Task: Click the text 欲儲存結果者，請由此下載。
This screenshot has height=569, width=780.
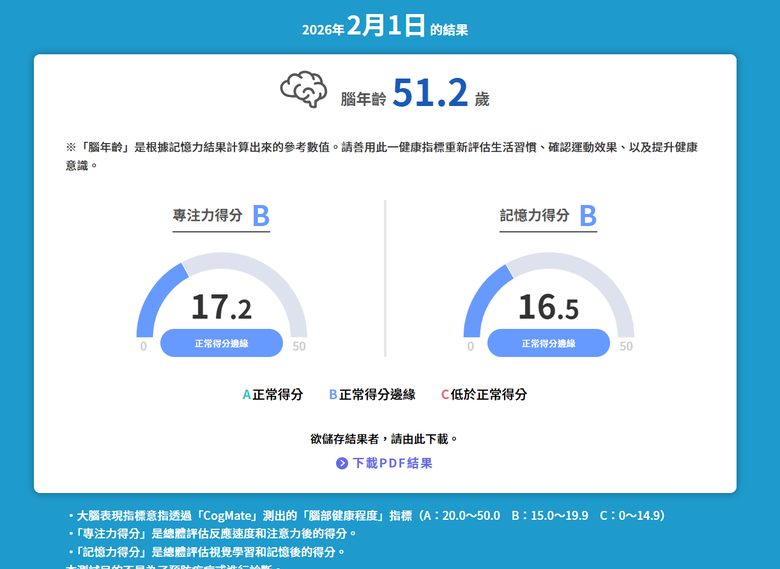Action: (x=384, y=439)
